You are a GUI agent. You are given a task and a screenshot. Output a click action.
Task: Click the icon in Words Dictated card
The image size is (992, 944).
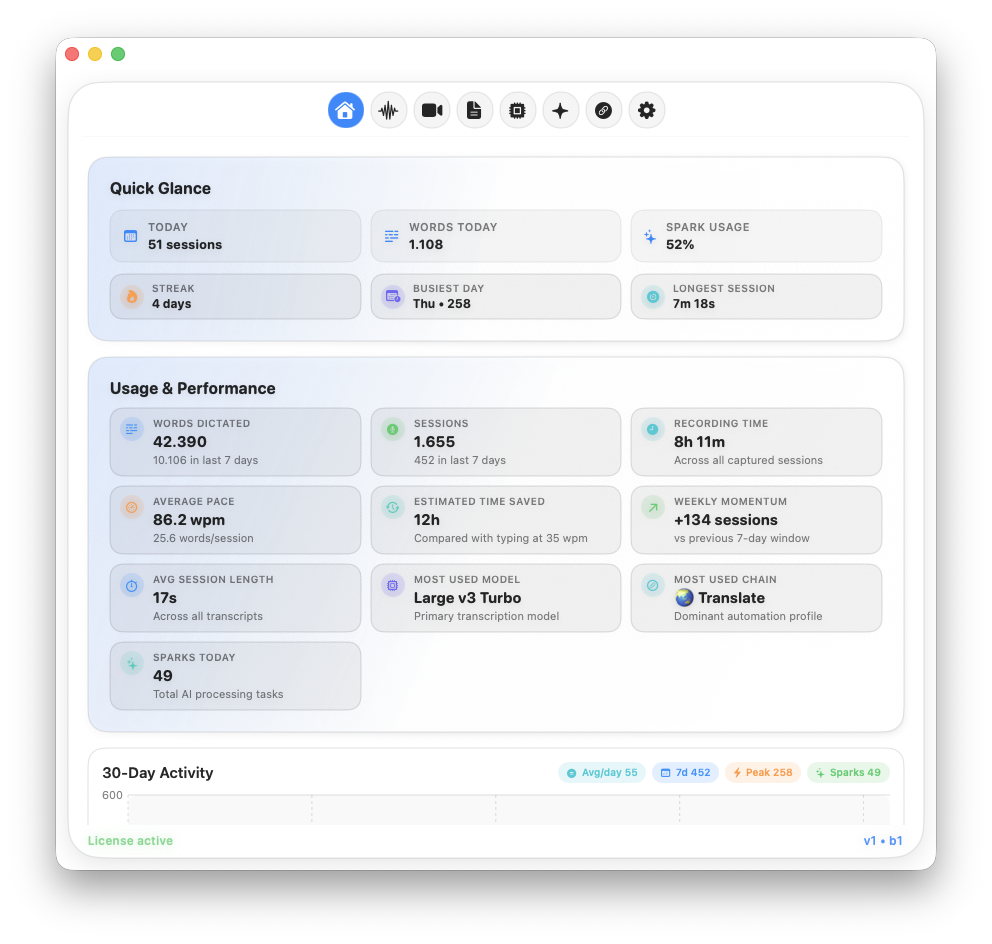click(132, 429)
